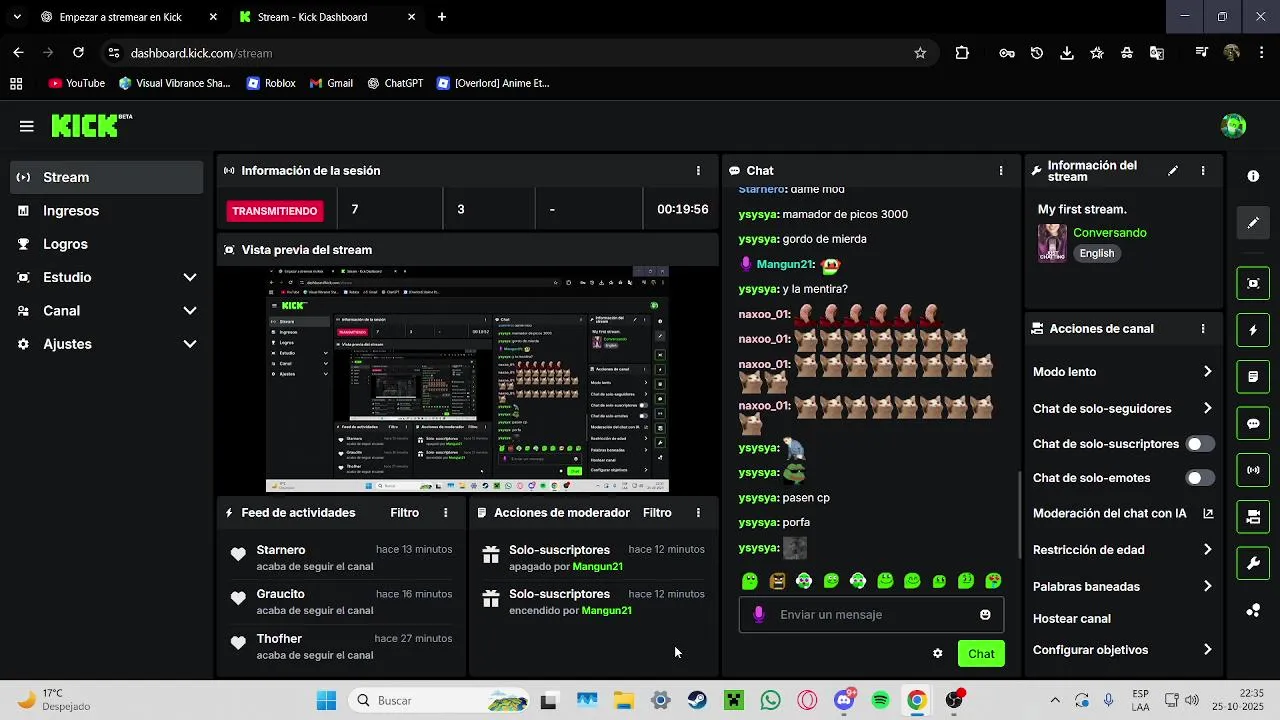Toggle Chat de solo-emotes switch
1280x720 pixels.
tap(1200, 478)
